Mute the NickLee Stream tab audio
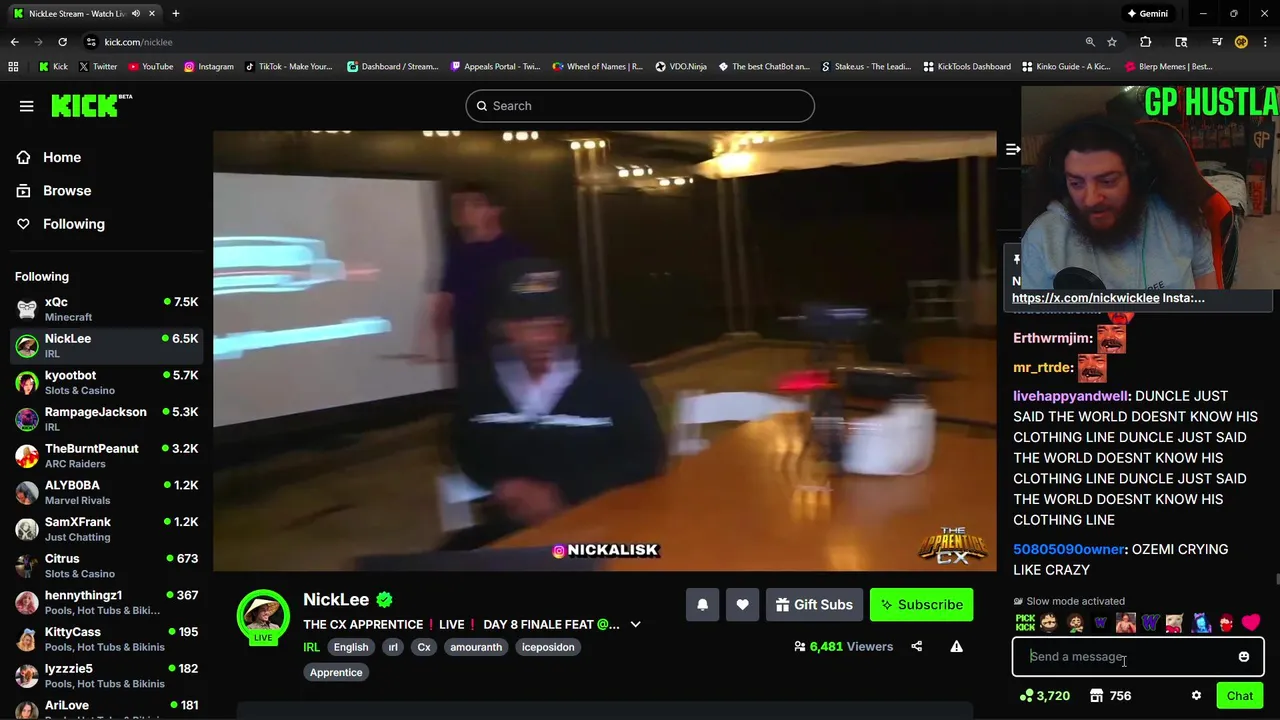The width and height of the screenshot is (1280, 720). (x=136, y=14)
